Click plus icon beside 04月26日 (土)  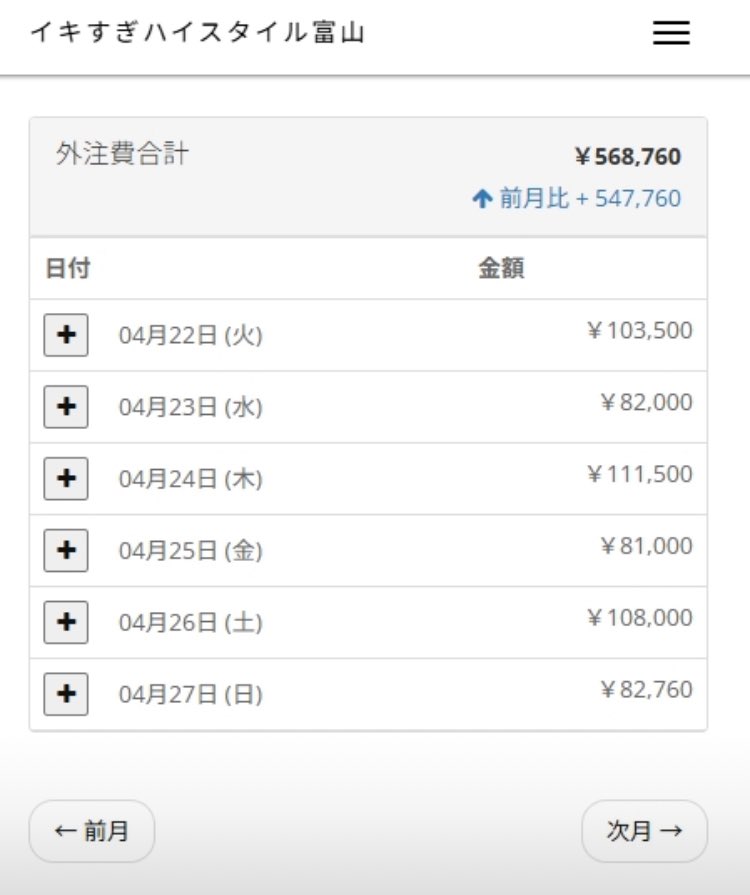(x=66, y=623)
